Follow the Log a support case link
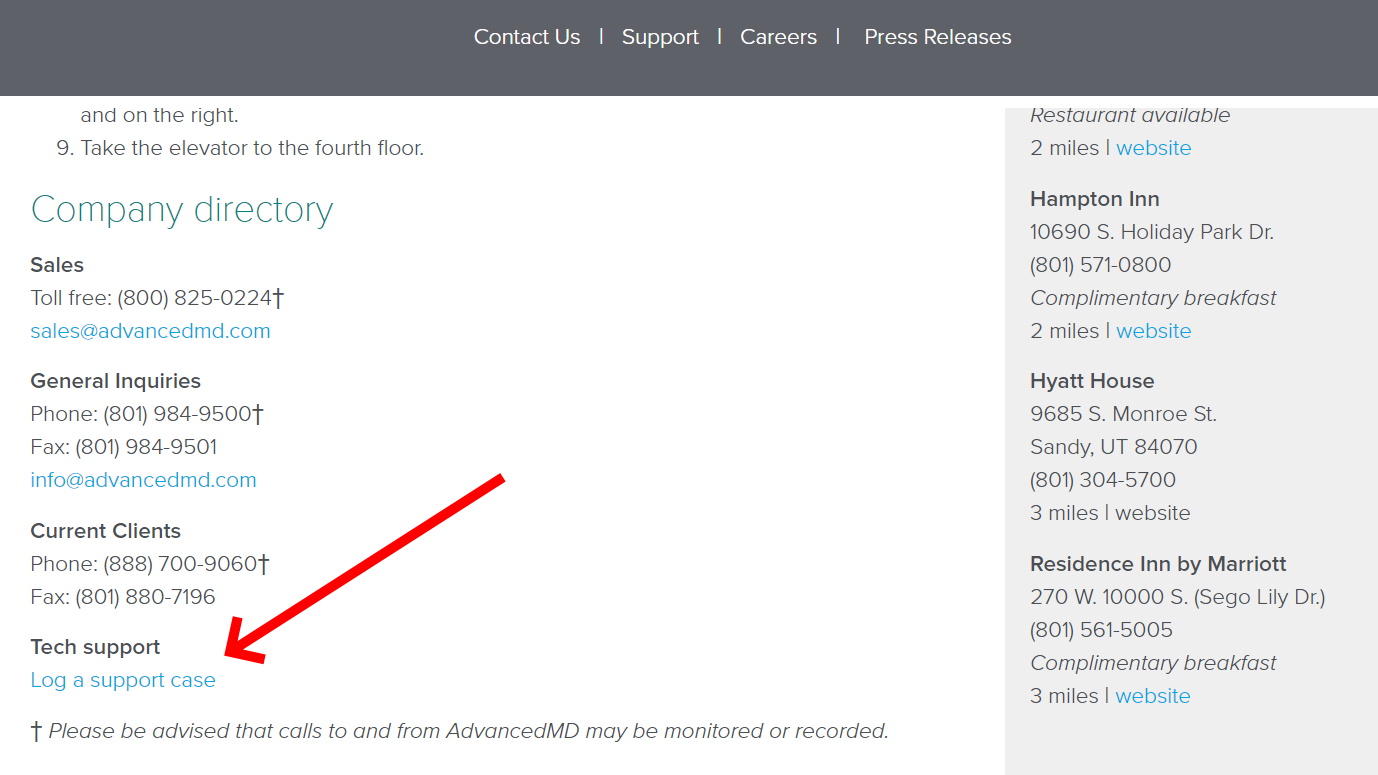1378x775 pixels. 123,680
